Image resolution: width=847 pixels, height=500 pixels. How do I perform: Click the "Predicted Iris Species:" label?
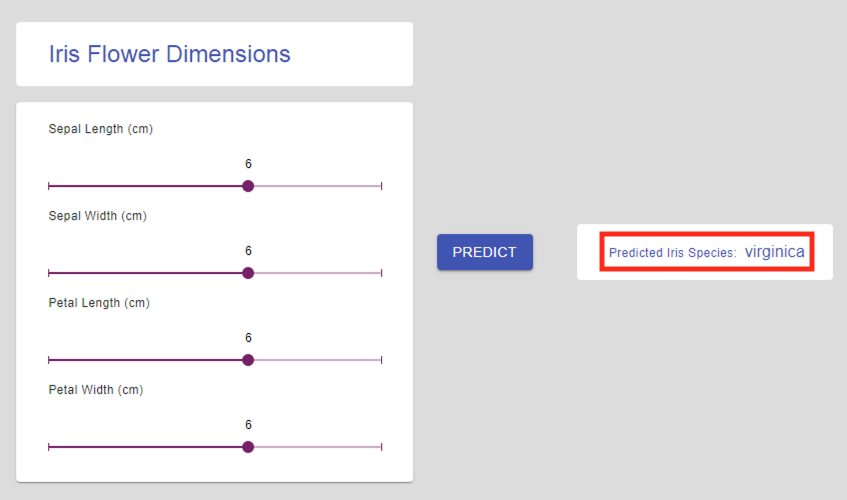672,253
